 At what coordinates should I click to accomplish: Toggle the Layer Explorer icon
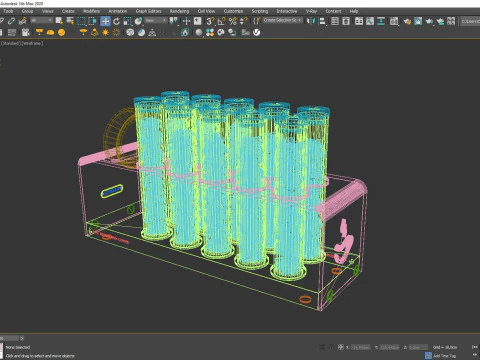(x=346, y=21)
